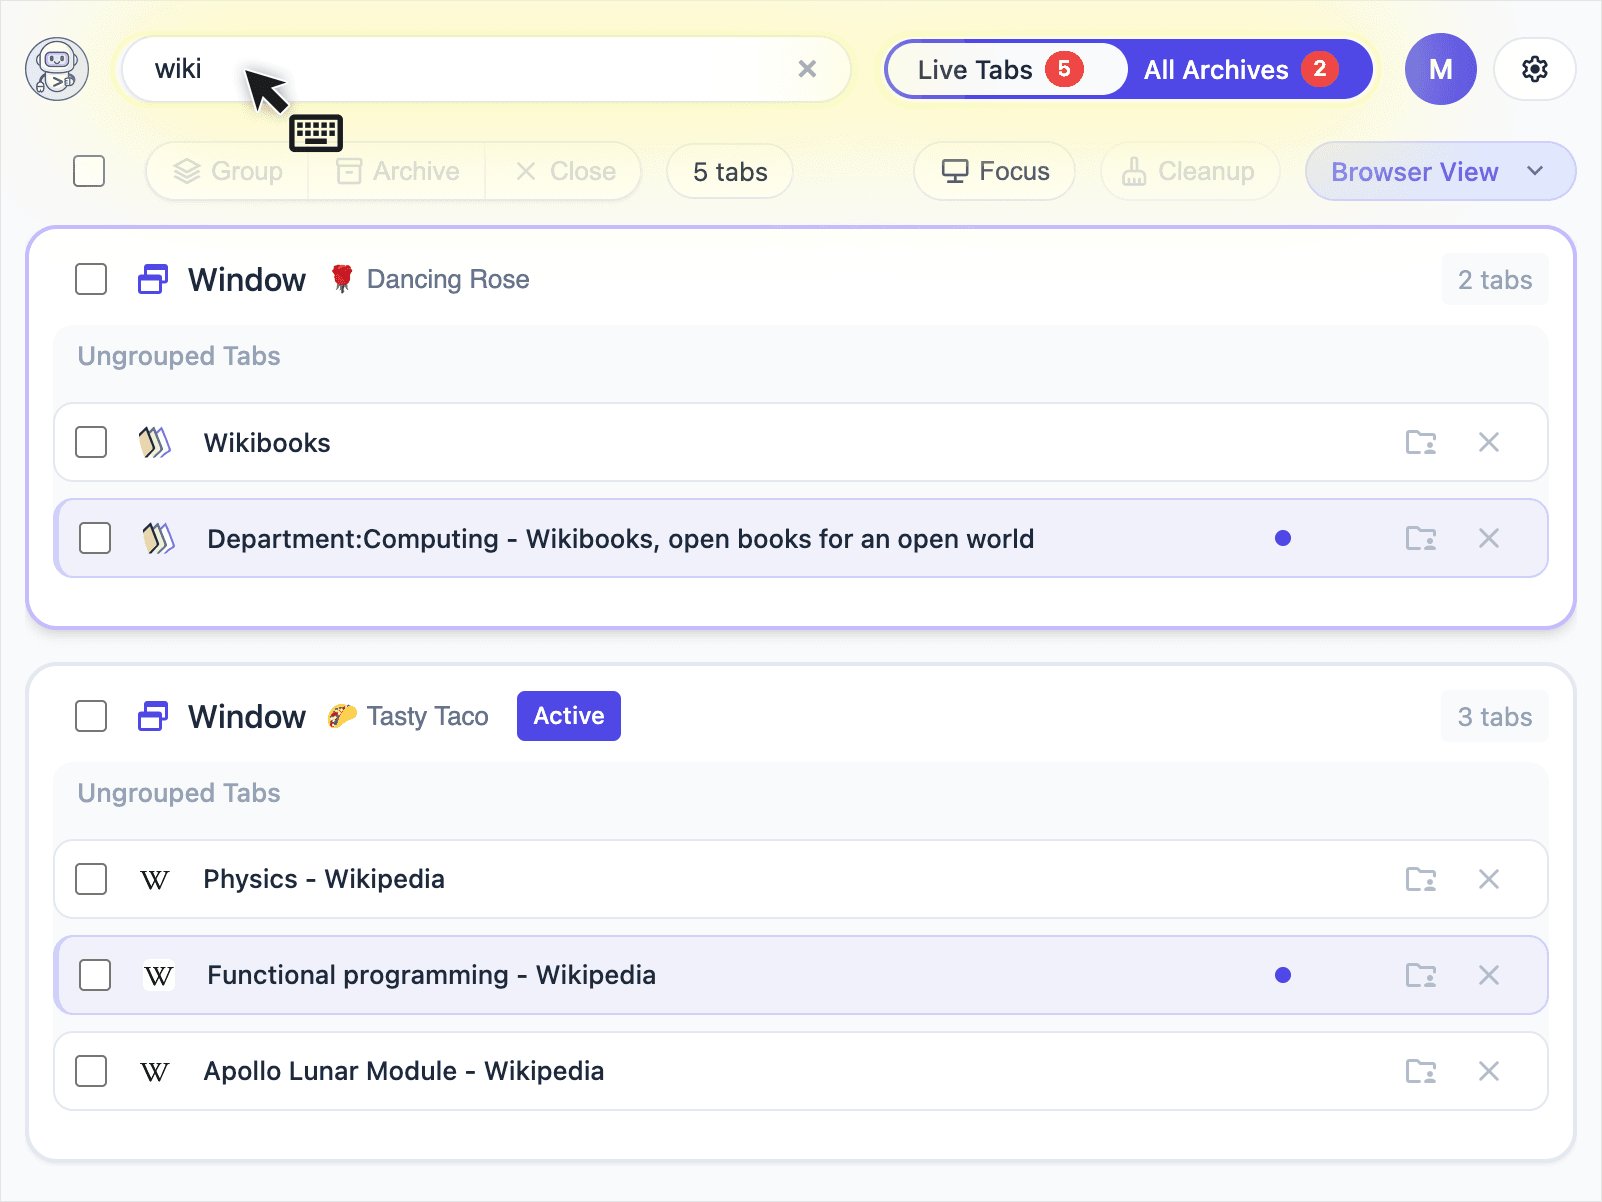Close the Apollo Lunar Module tab
The width and height of the screenshot is (1602, 1202).
point(1489,1071)
